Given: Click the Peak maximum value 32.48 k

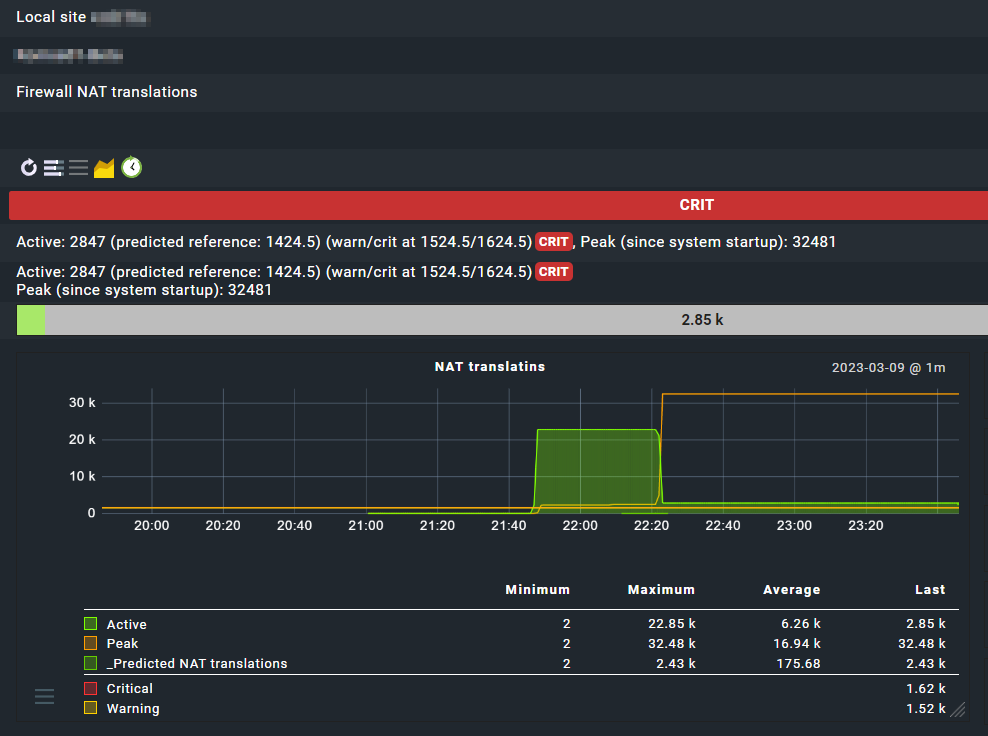Looking at the screenshot, I should coord(672,643).
